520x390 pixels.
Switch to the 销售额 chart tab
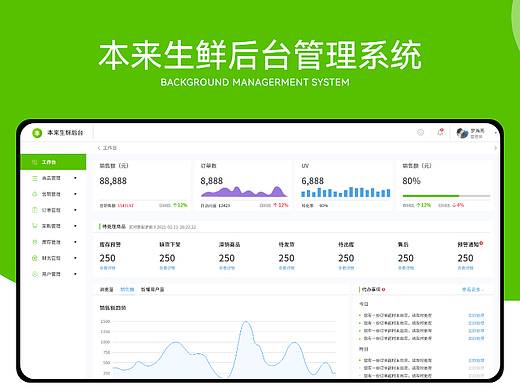(127, 289)
